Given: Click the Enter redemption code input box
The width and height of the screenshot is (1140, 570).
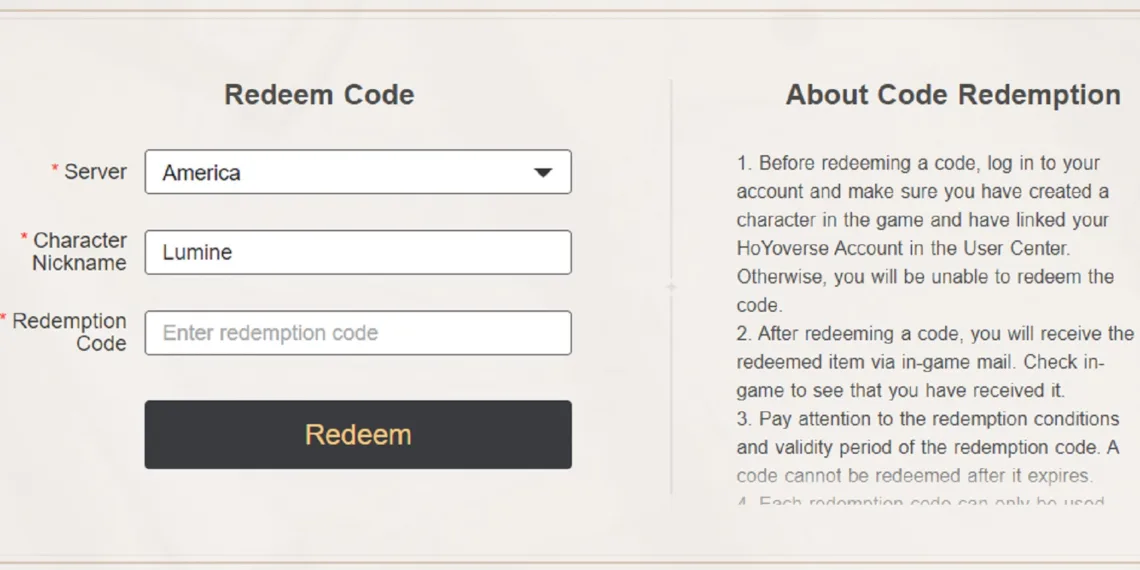Looking at the screenshot, I should 358,333.
